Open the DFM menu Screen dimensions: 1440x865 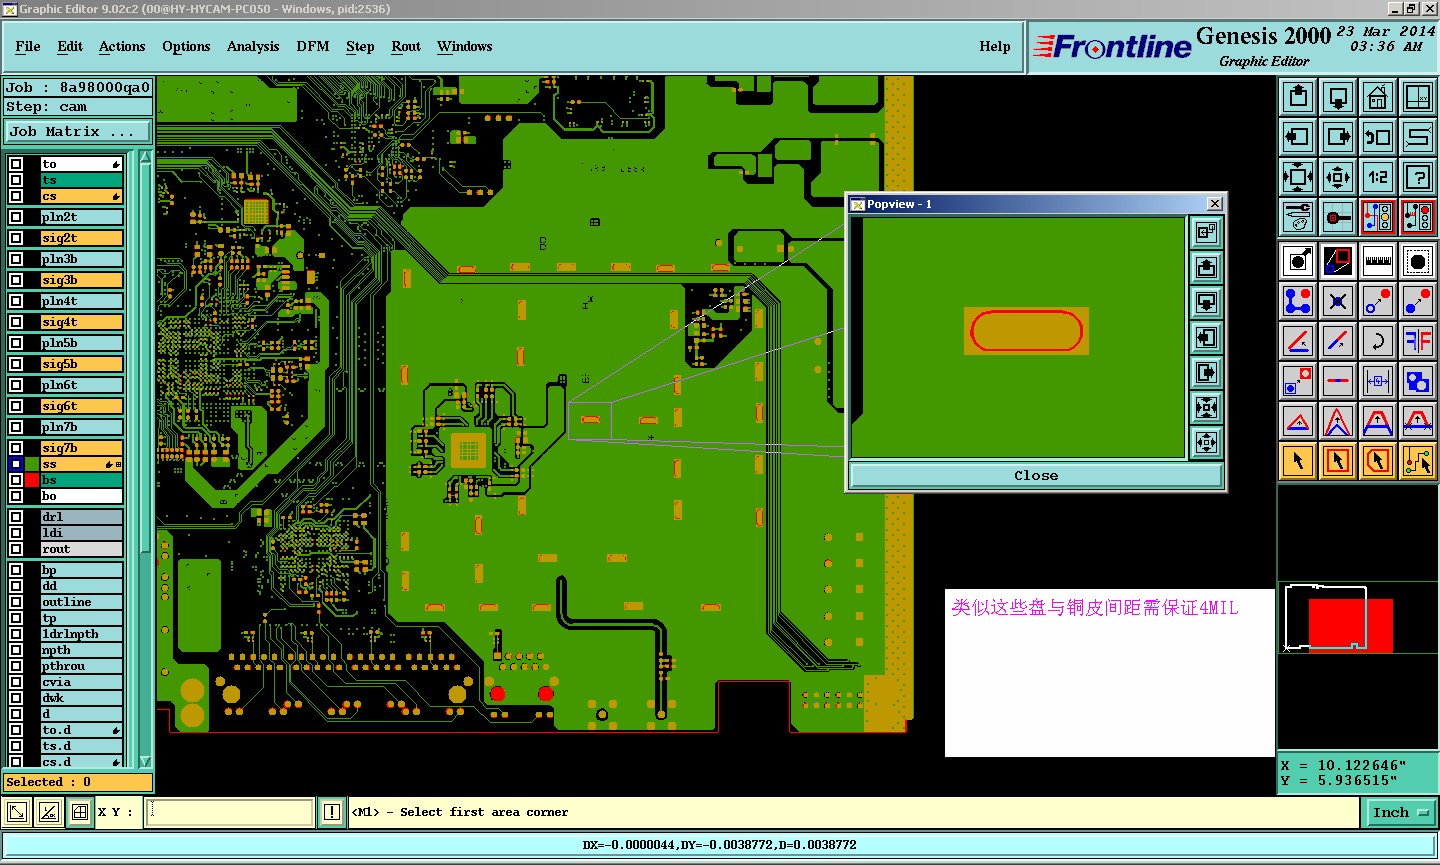point(313,46)
